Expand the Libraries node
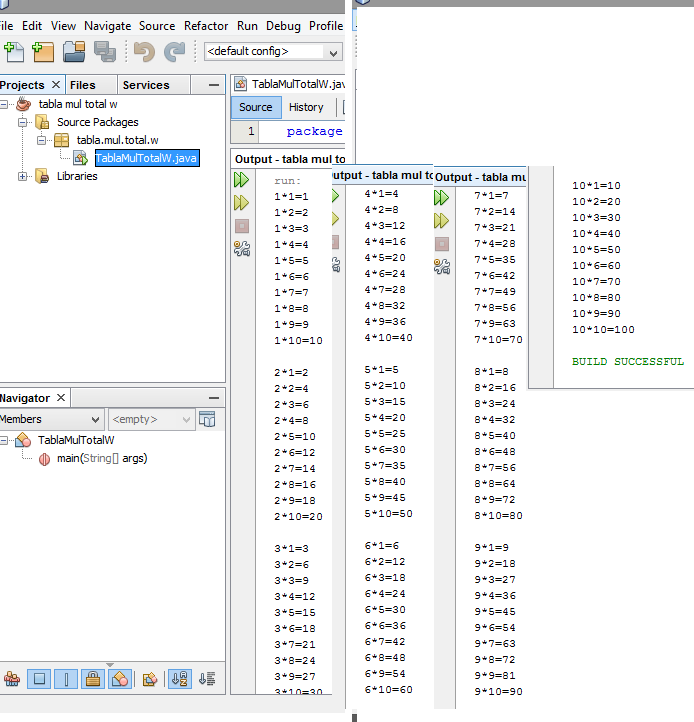 (x=23, y=176)
